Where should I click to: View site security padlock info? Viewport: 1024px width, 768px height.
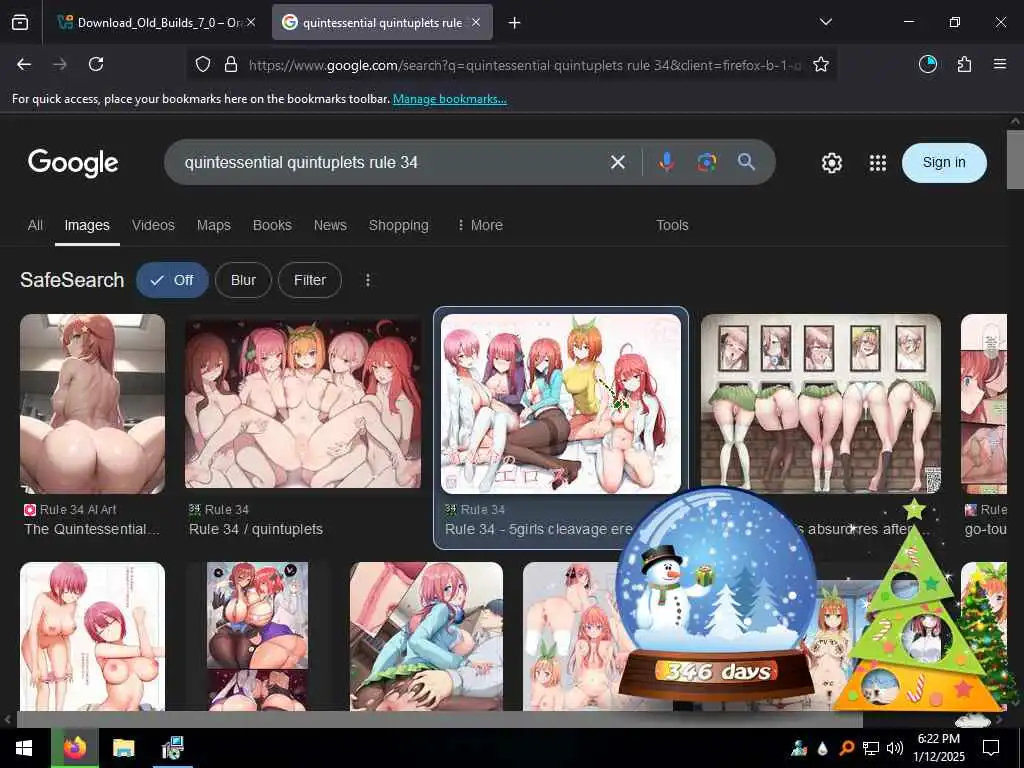(231, 64)
